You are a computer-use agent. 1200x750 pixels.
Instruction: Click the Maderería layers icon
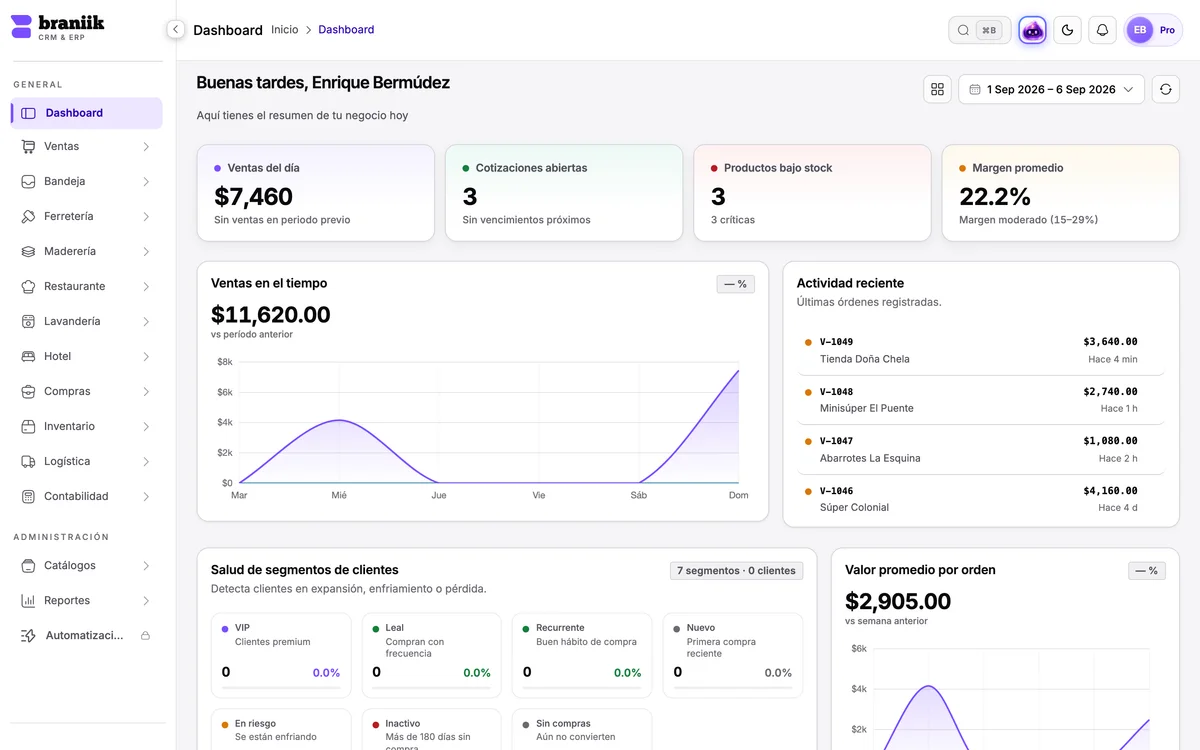click(x=28, y=251)
